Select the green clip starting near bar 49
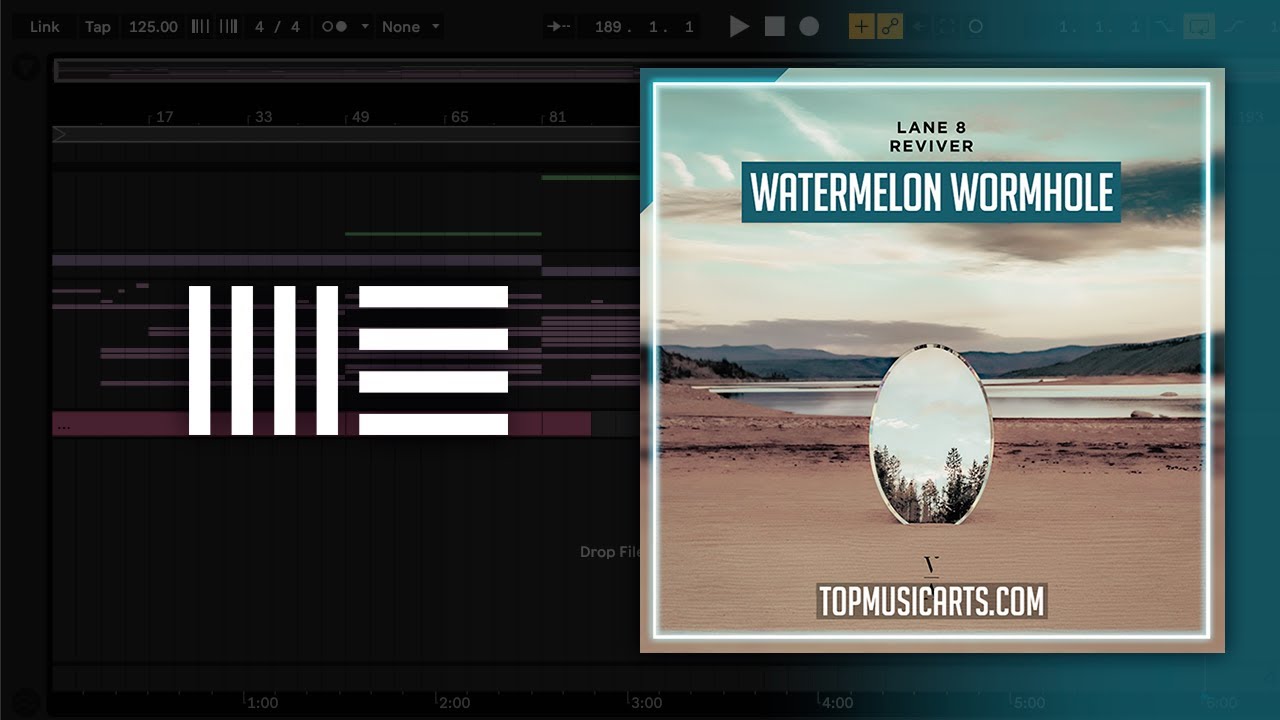1280x720 pixels. tap(443, 234)
